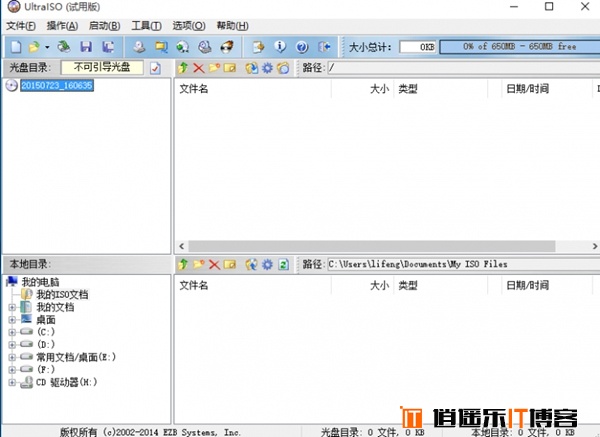
Task: Select 我的ISO文档 folder in tree
Action: click(62, 295)
